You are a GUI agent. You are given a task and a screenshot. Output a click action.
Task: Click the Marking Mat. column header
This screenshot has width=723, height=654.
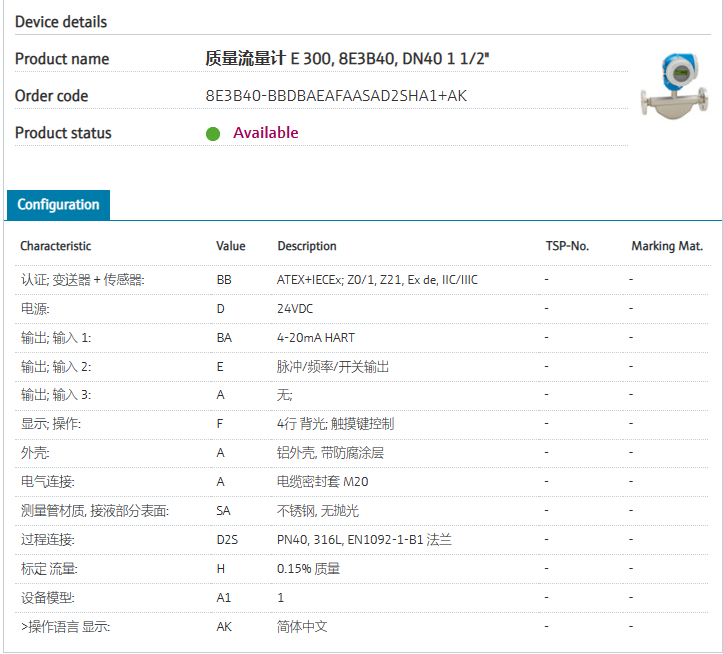coord(667,246)
